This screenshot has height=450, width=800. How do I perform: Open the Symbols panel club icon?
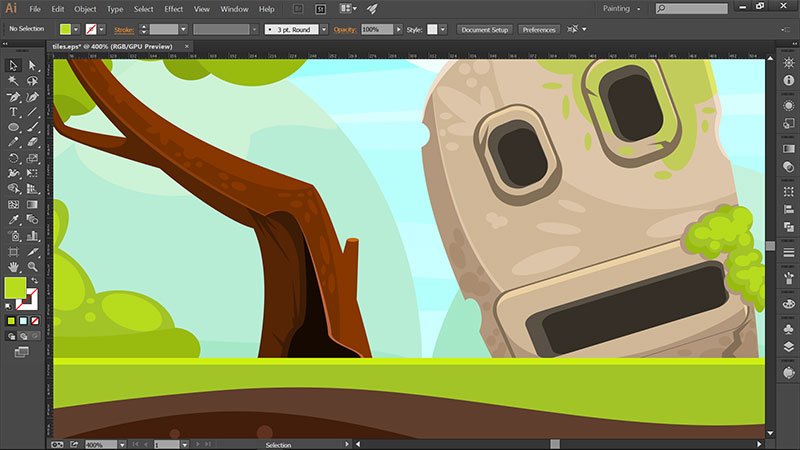pos(789,329)
